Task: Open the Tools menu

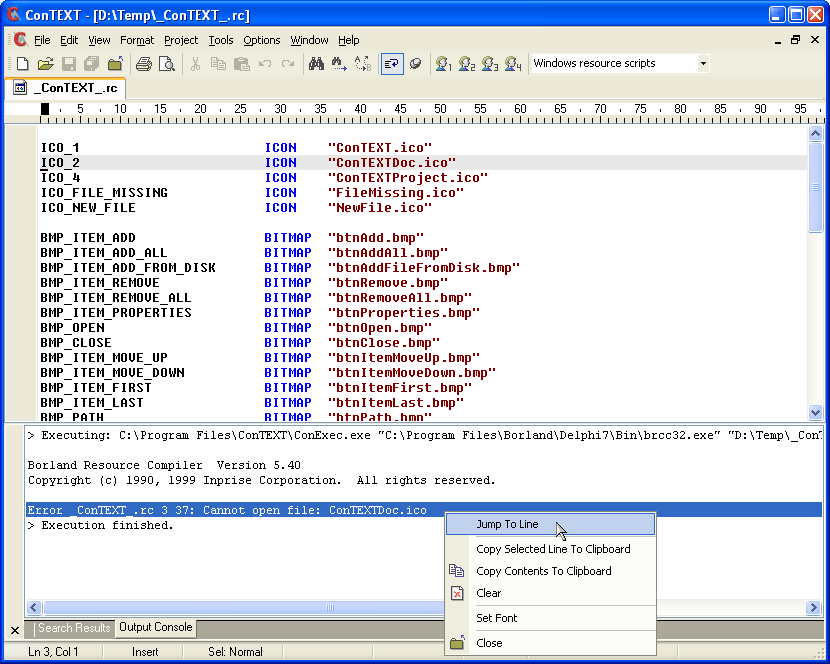Action: [221, 40]
